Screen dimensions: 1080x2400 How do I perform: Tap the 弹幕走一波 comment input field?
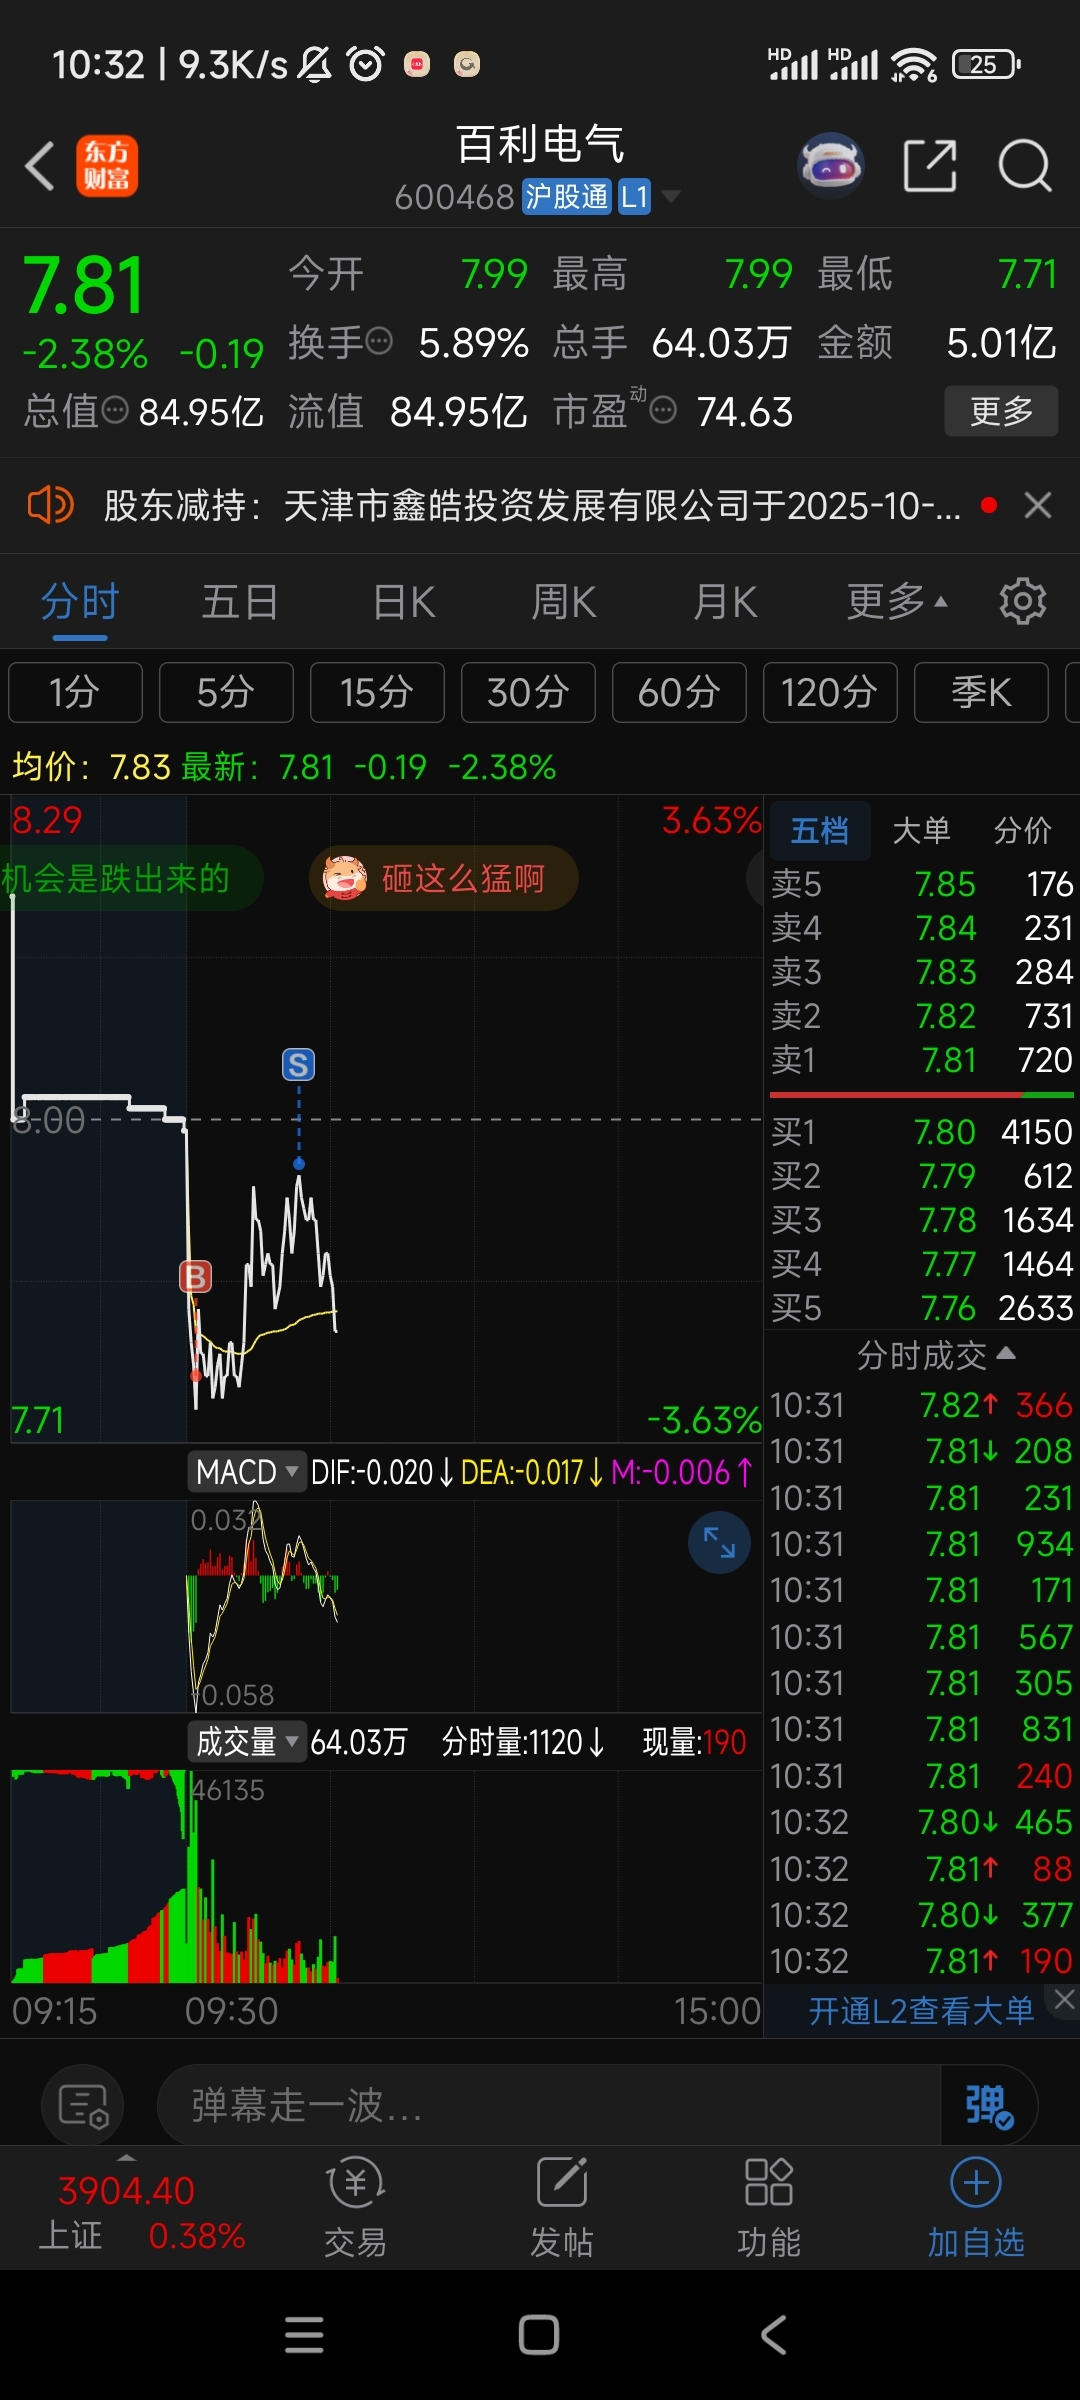point(549,2106)
